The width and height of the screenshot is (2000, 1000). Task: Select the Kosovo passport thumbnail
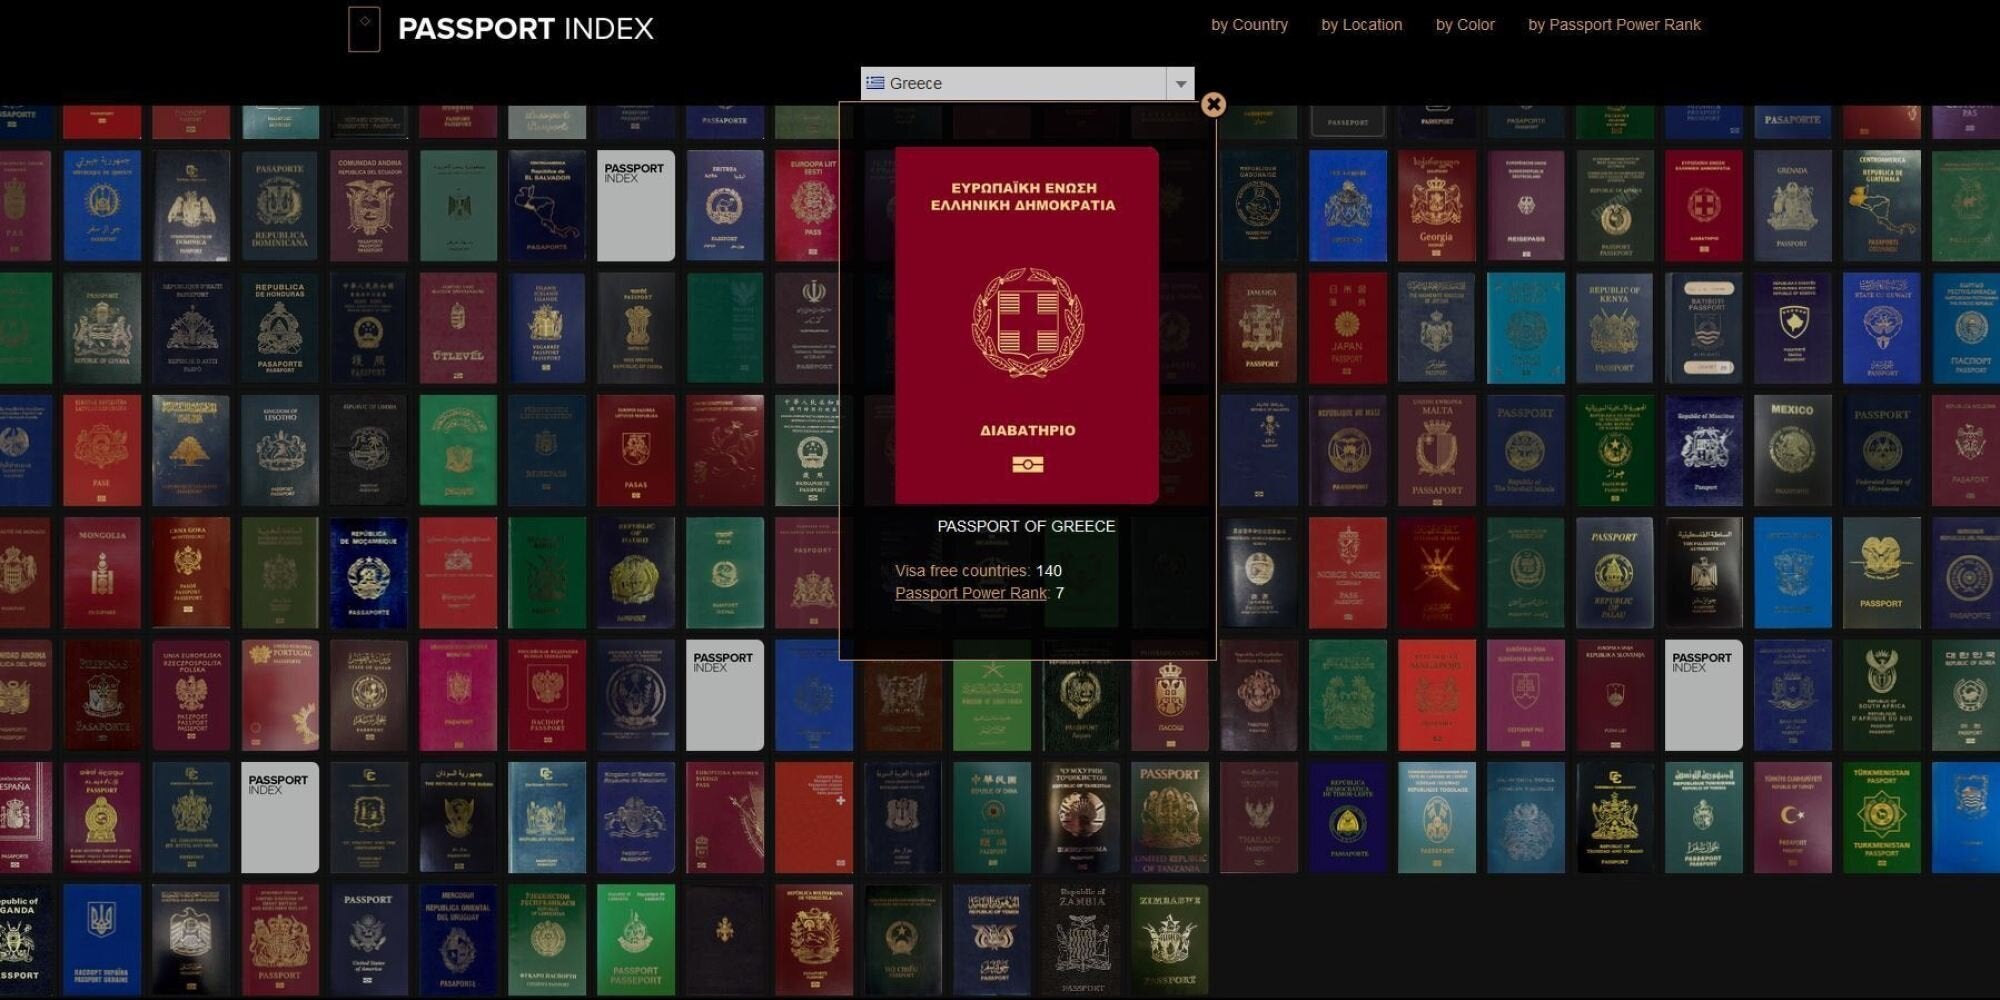1792,329
